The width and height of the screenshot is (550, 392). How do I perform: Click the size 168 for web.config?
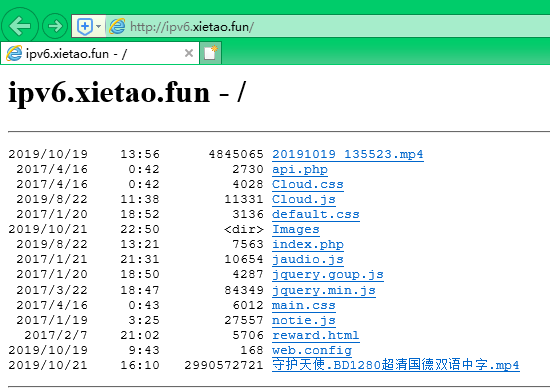coord(251,351)
